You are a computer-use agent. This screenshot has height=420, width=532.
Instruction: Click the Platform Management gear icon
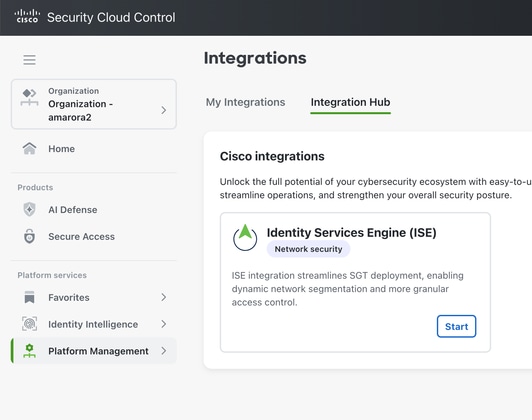(x=30, y=351)
